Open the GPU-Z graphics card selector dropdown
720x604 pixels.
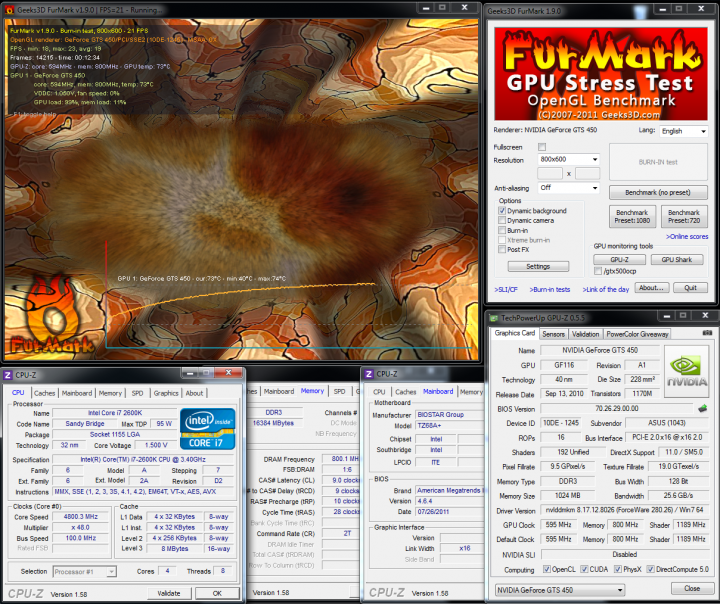tap(560, 590)
